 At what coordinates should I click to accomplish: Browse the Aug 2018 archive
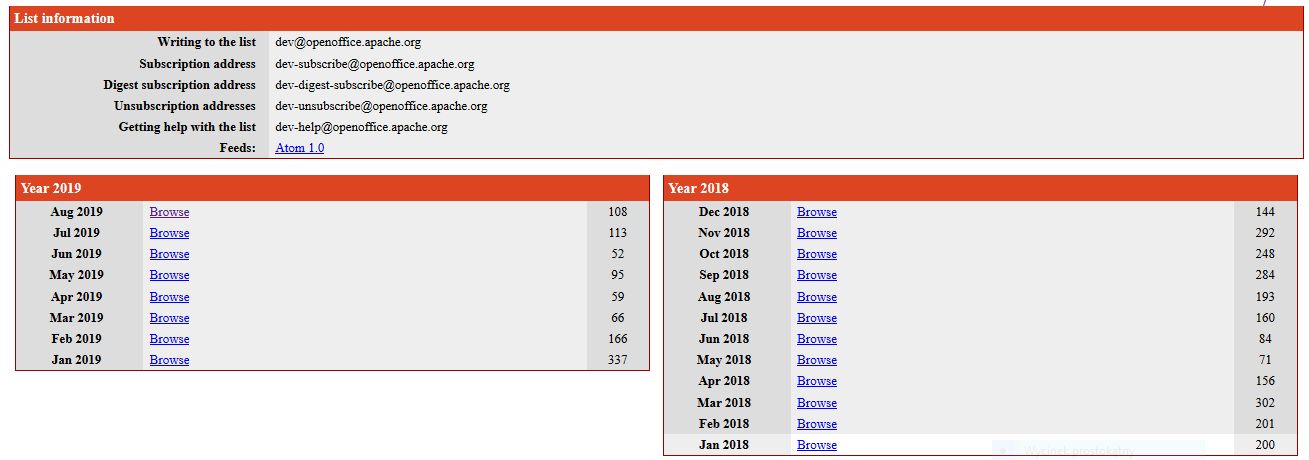[817, 297]
